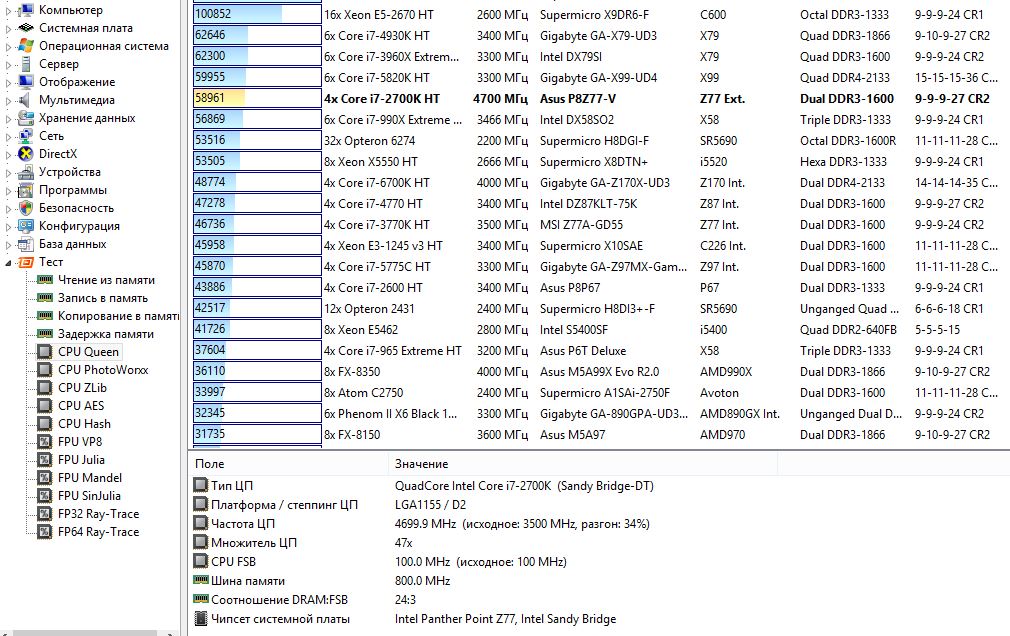
Task: Open the Задержка памяти test
Action: pos(106,334)
